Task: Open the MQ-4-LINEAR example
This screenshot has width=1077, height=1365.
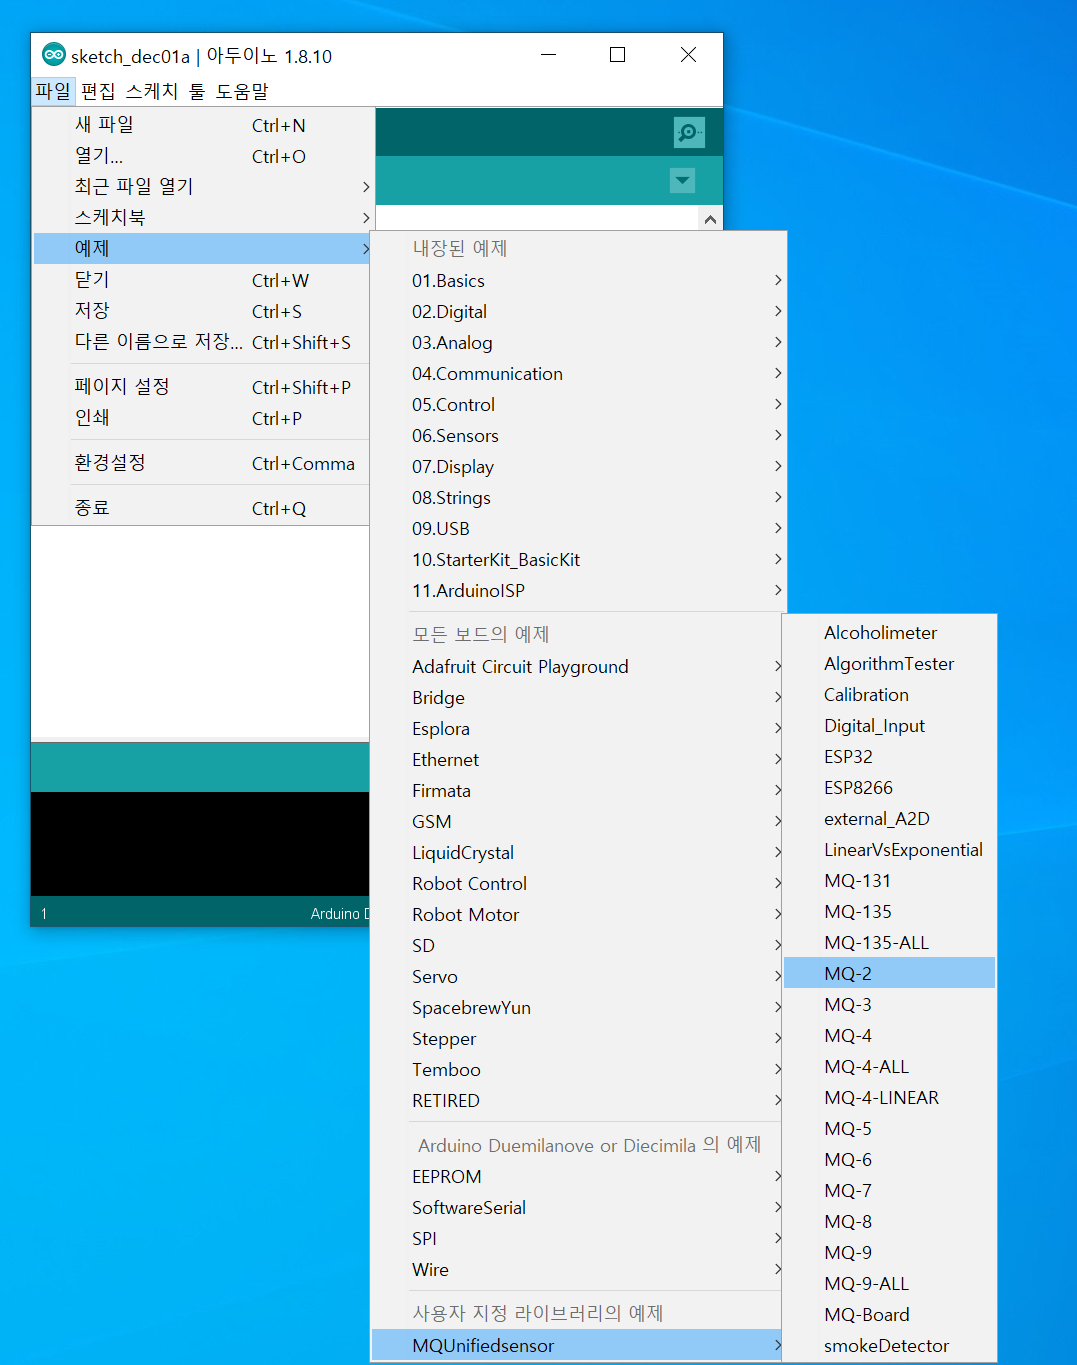Action: (889, 1098)
